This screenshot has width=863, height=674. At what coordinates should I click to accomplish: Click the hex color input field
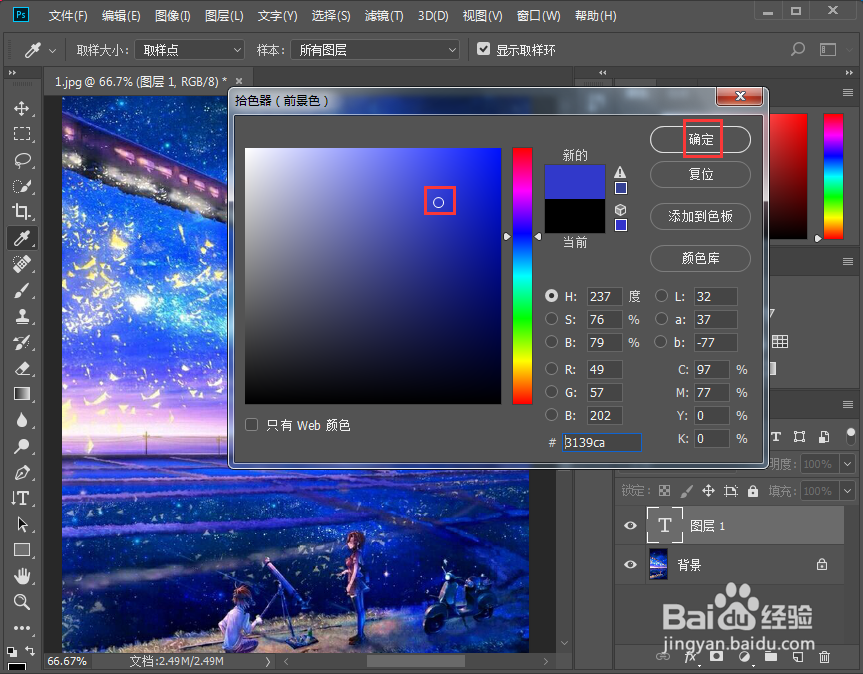pyautogui.click(x=602, y=442)
